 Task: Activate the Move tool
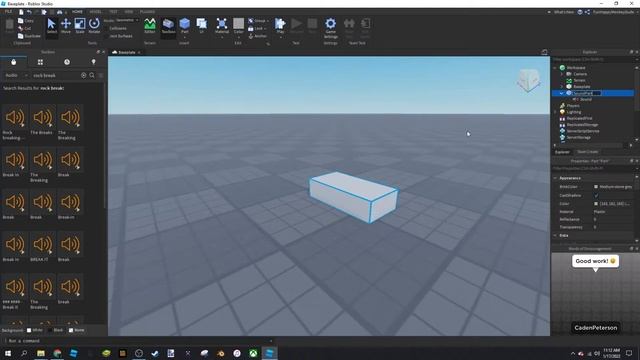tap(66, 27)
